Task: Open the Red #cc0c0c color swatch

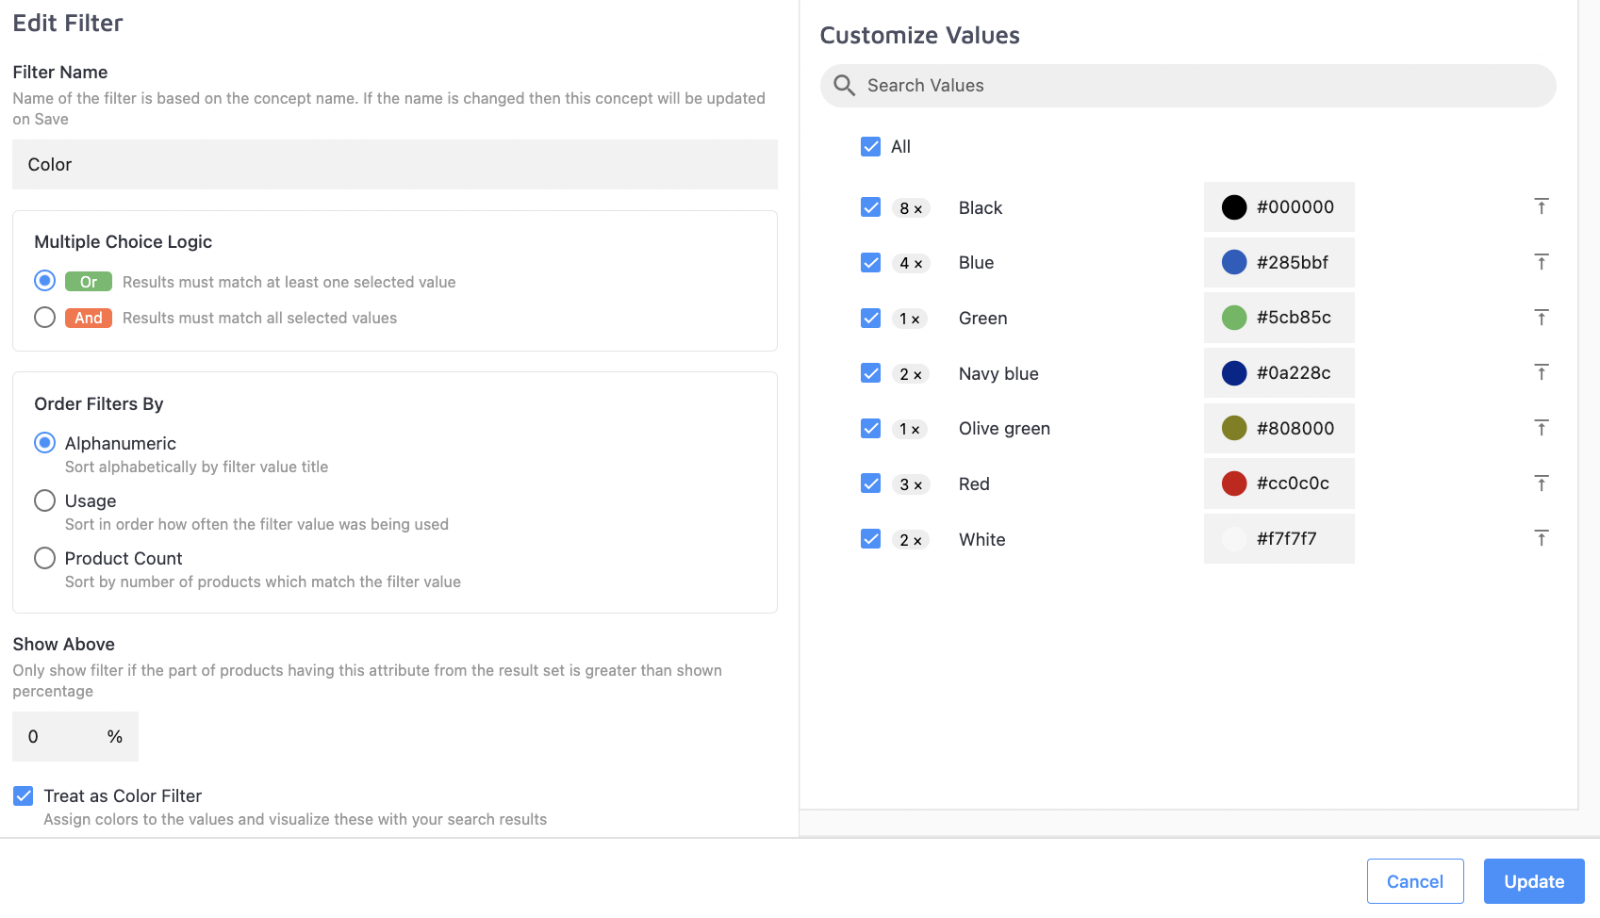Action: (1234, 484)
